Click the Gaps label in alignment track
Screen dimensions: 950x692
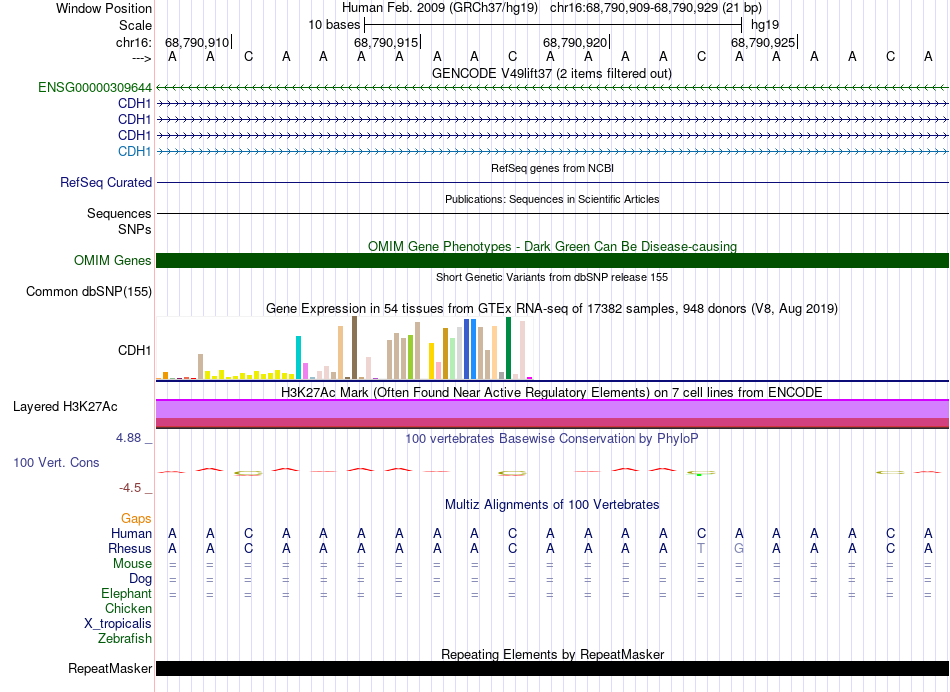coord(136,519)
